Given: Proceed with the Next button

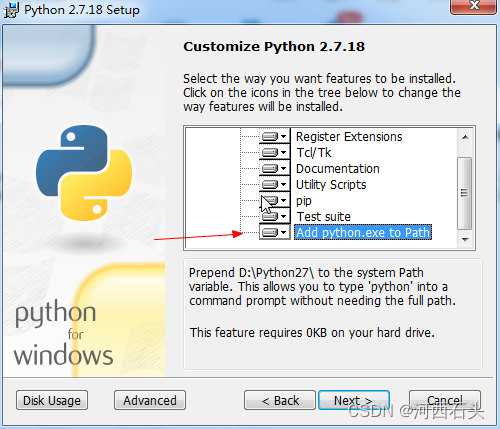Looking at the screenshot, I should click(354, 400).
